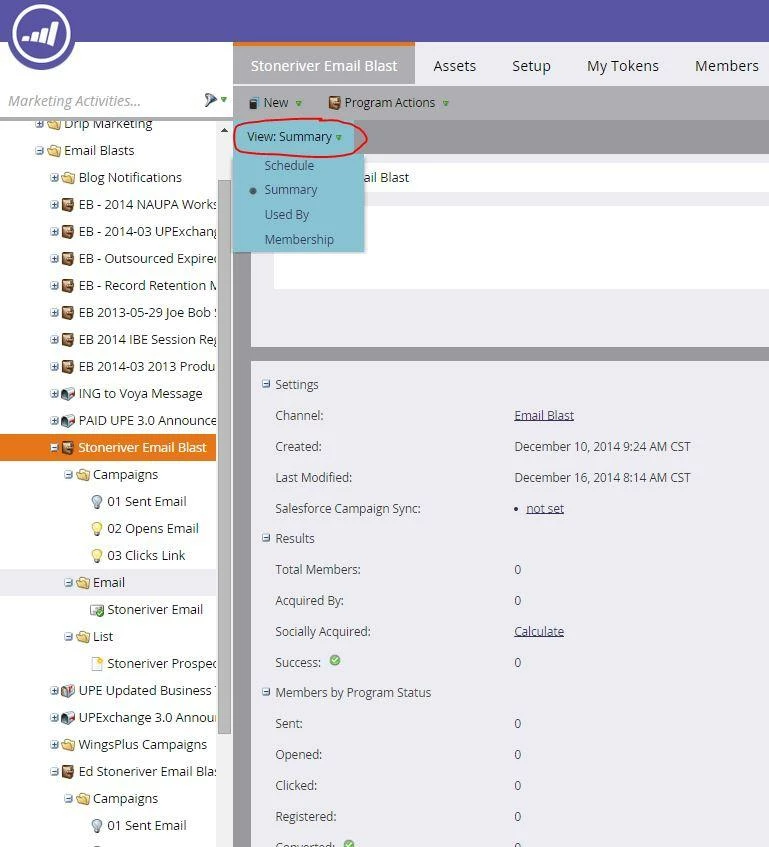769x847 pixels.
Task: Open the New dropdown menu
Action: pos(275,103)
